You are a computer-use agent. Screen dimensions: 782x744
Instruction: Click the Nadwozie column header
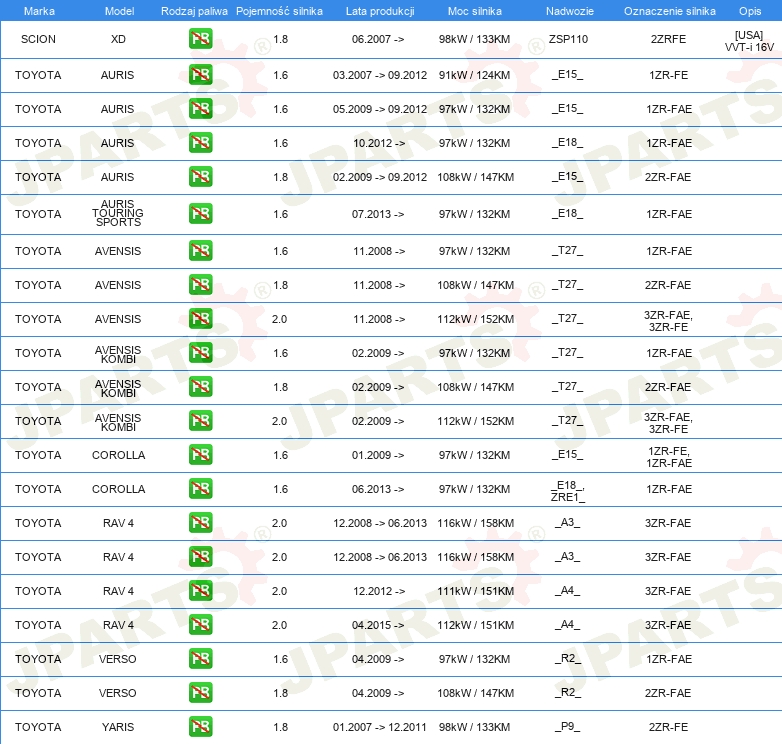click(x=570, y=11)
